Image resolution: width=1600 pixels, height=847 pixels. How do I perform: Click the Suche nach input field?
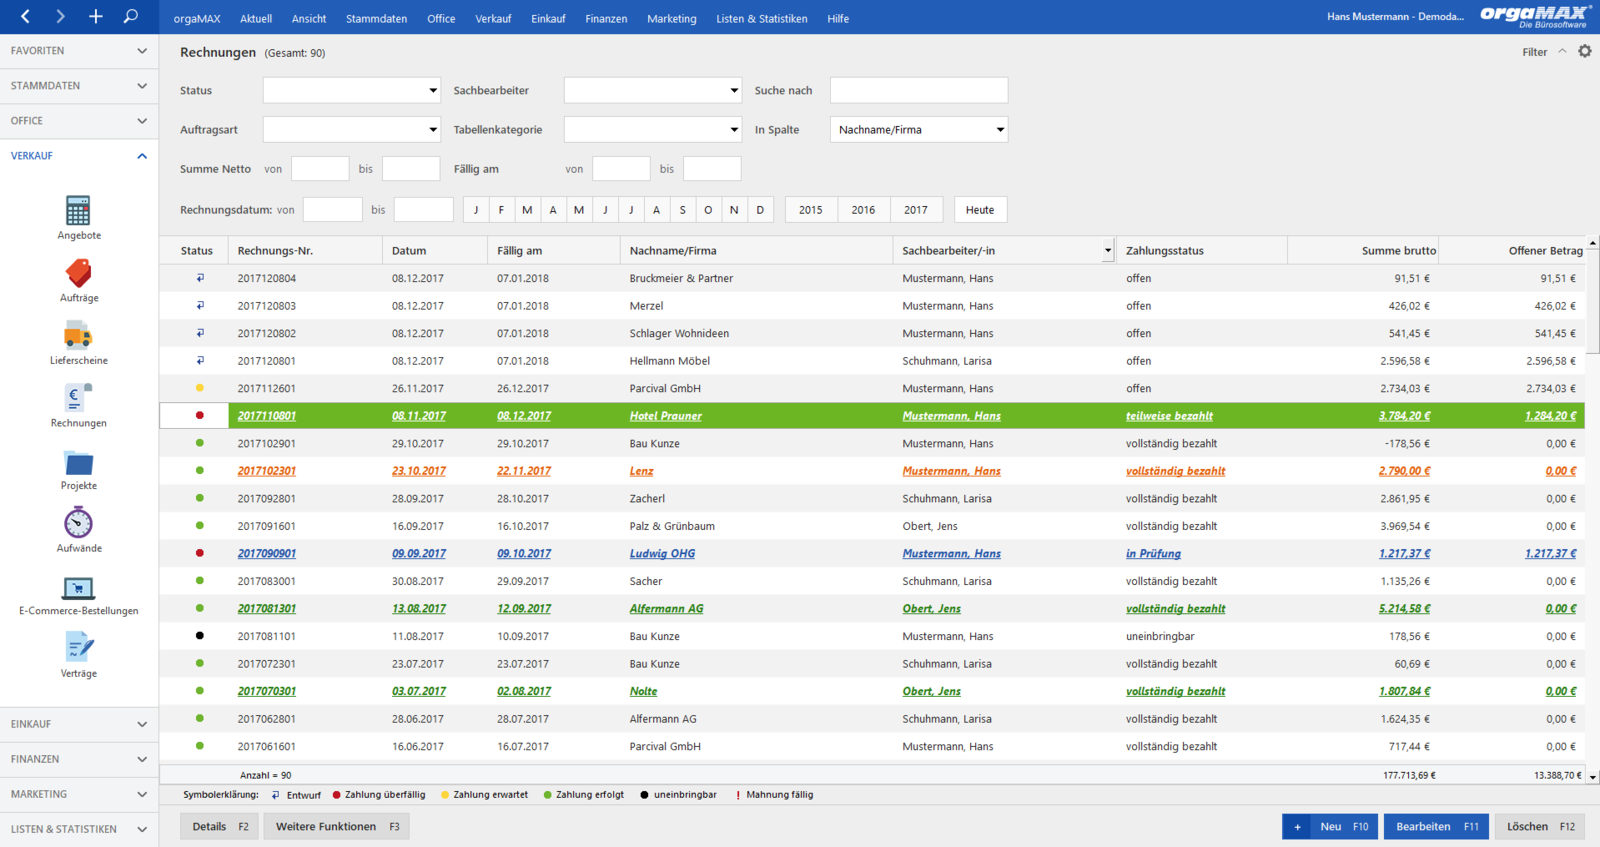(x=919, y=90)
